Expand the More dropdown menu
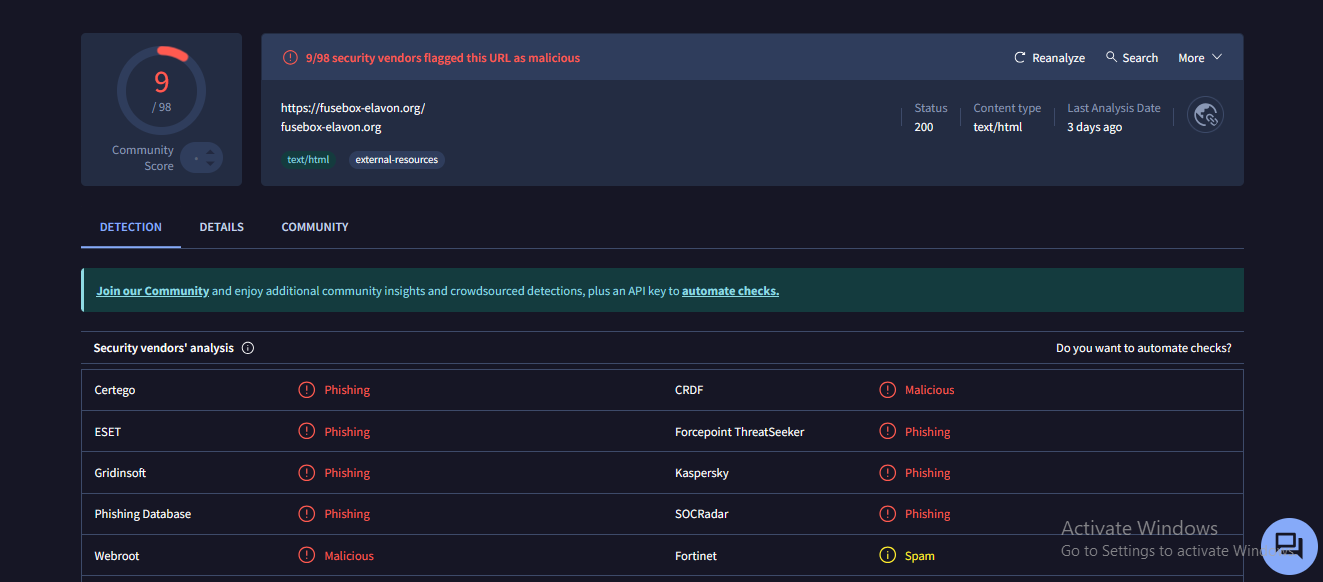Viewport: 1323px width, 582px height. pos(1200,58)
